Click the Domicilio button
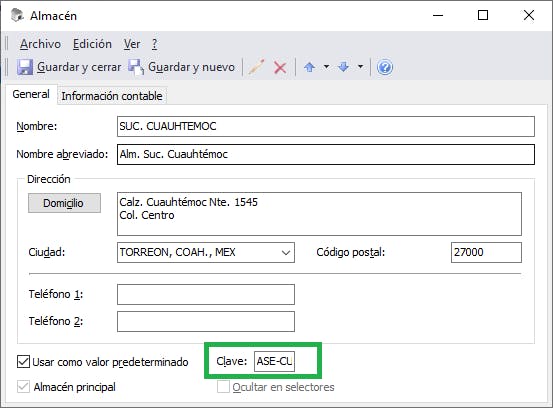 [x=64, y=203]
